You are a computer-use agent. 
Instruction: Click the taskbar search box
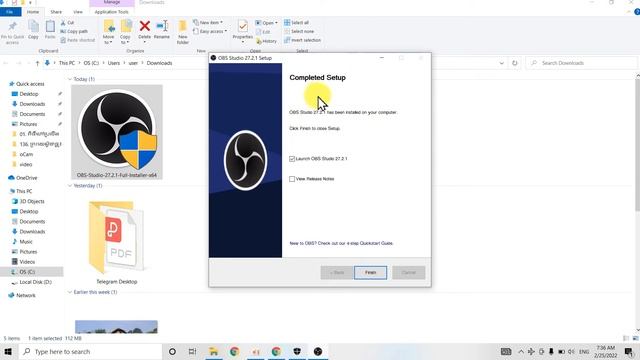coord(91,351)
